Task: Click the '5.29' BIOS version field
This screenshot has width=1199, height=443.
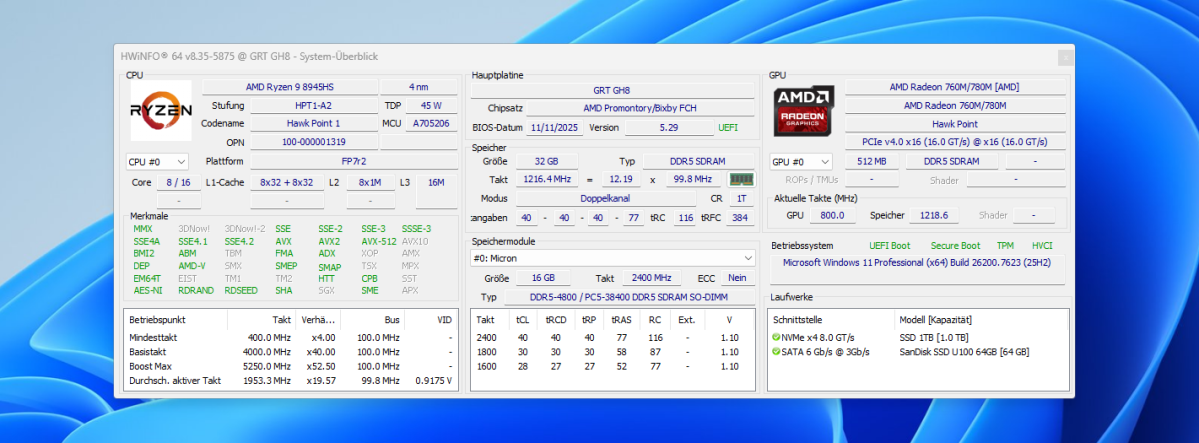Action: 668,127
